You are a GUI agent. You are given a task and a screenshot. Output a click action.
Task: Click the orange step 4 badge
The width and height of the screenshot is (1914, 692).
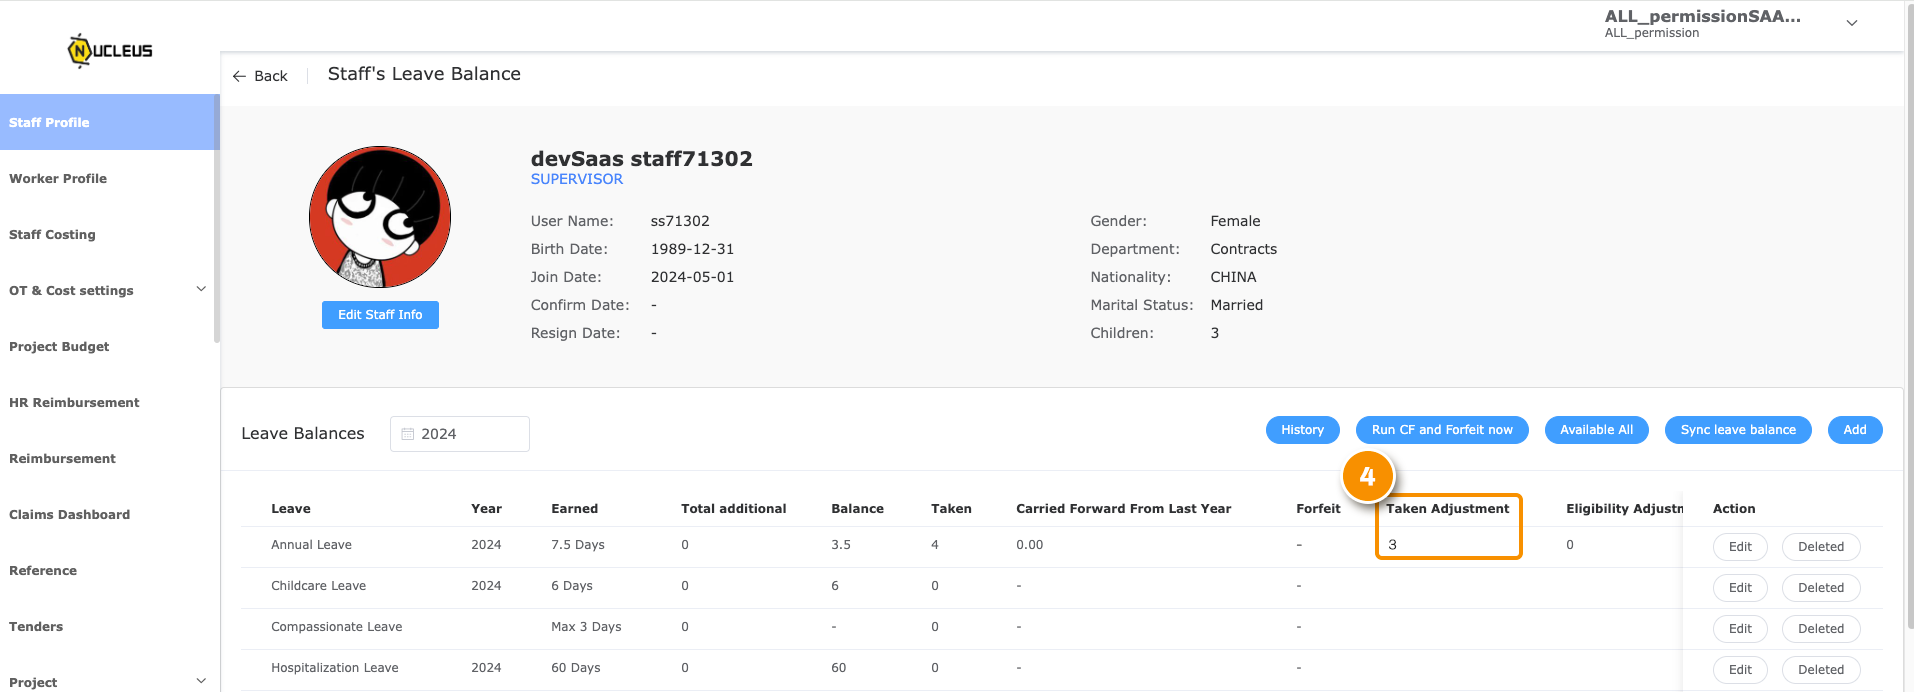(1367, 476)
